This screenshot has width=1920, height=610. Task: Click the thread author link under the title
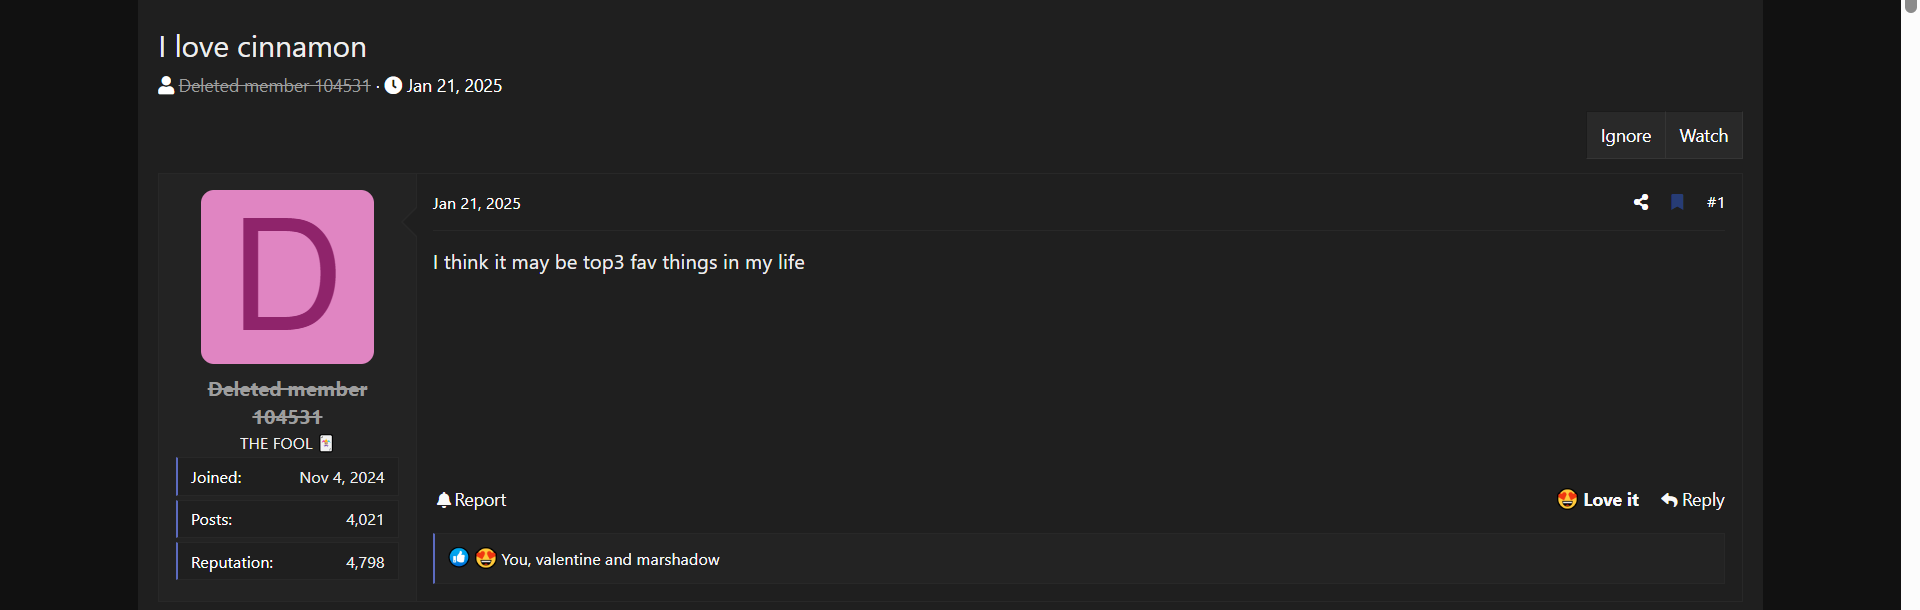click(274, 86)
